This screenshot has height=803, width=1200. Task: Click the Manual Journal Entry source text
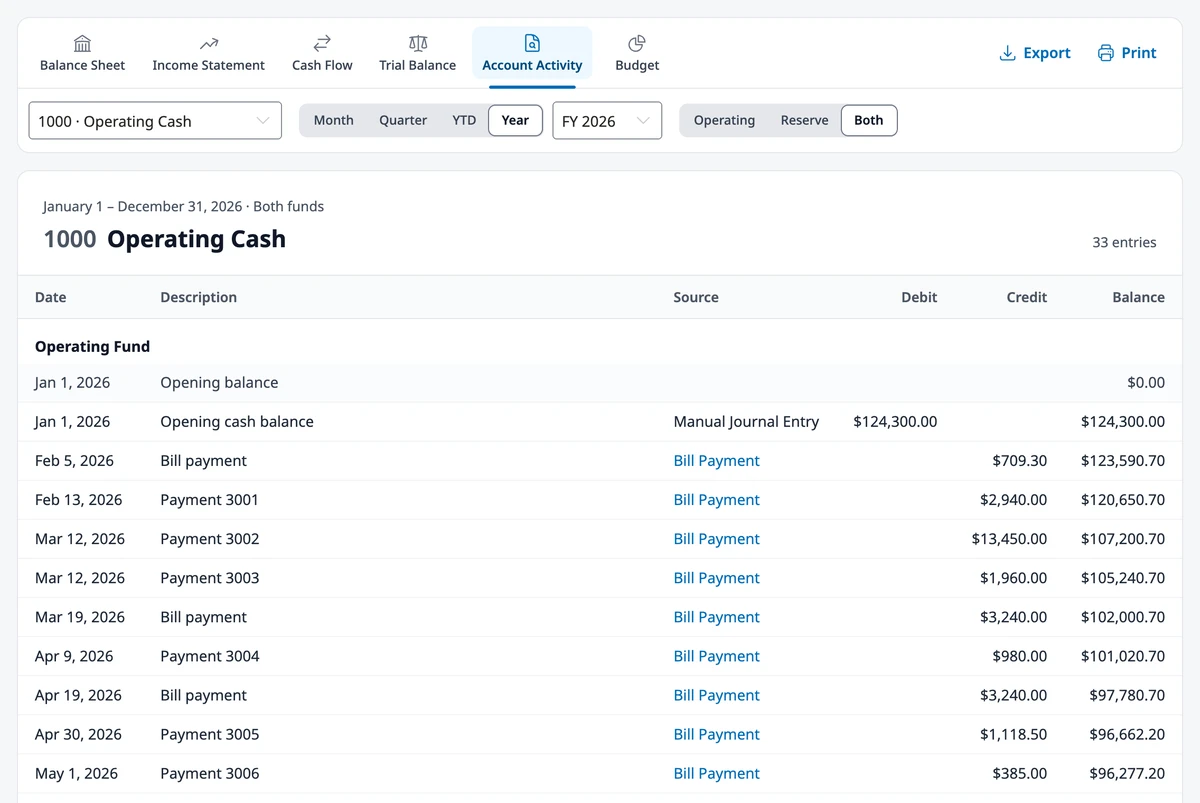[746, 422]
